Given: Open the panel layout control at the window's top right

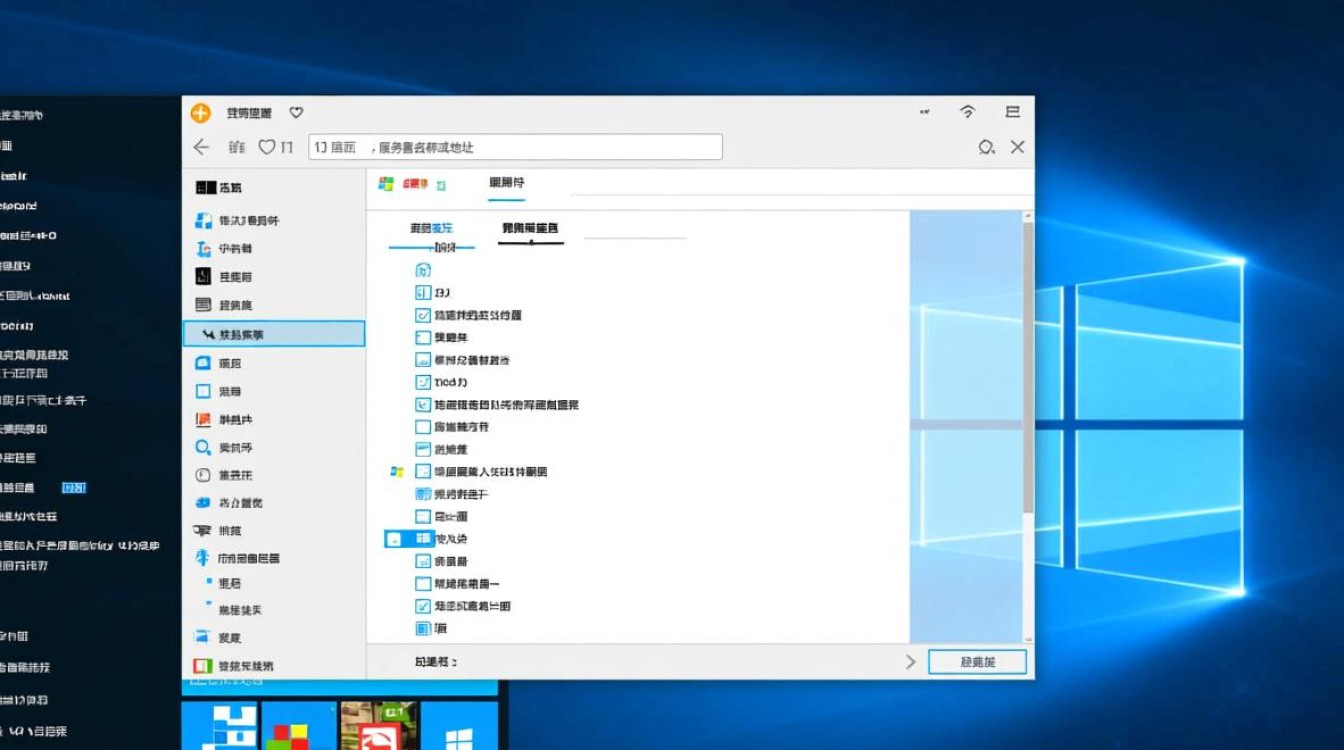Looking at the screenshot, I should [1013, 112].
